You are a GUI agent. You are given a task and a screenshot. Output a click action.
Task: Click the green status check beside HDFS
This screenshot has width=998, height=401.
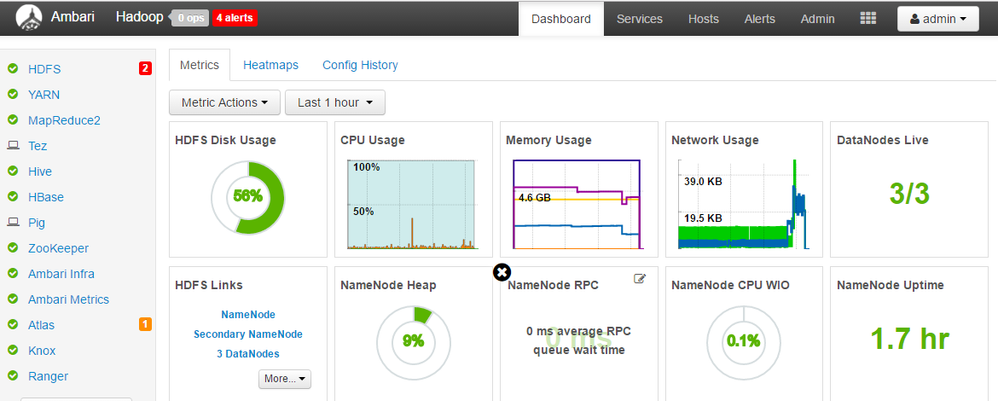click(x=13, y=69)
